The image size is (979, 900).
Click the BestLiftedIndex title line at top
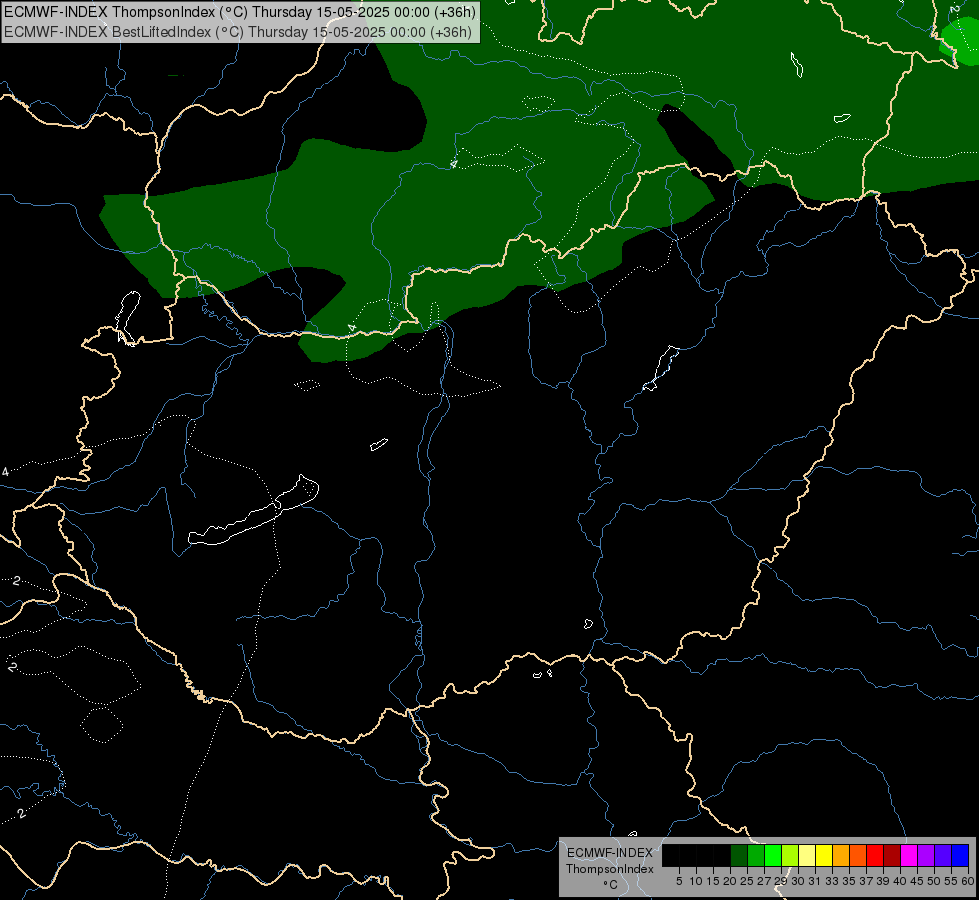coord(238,32)
